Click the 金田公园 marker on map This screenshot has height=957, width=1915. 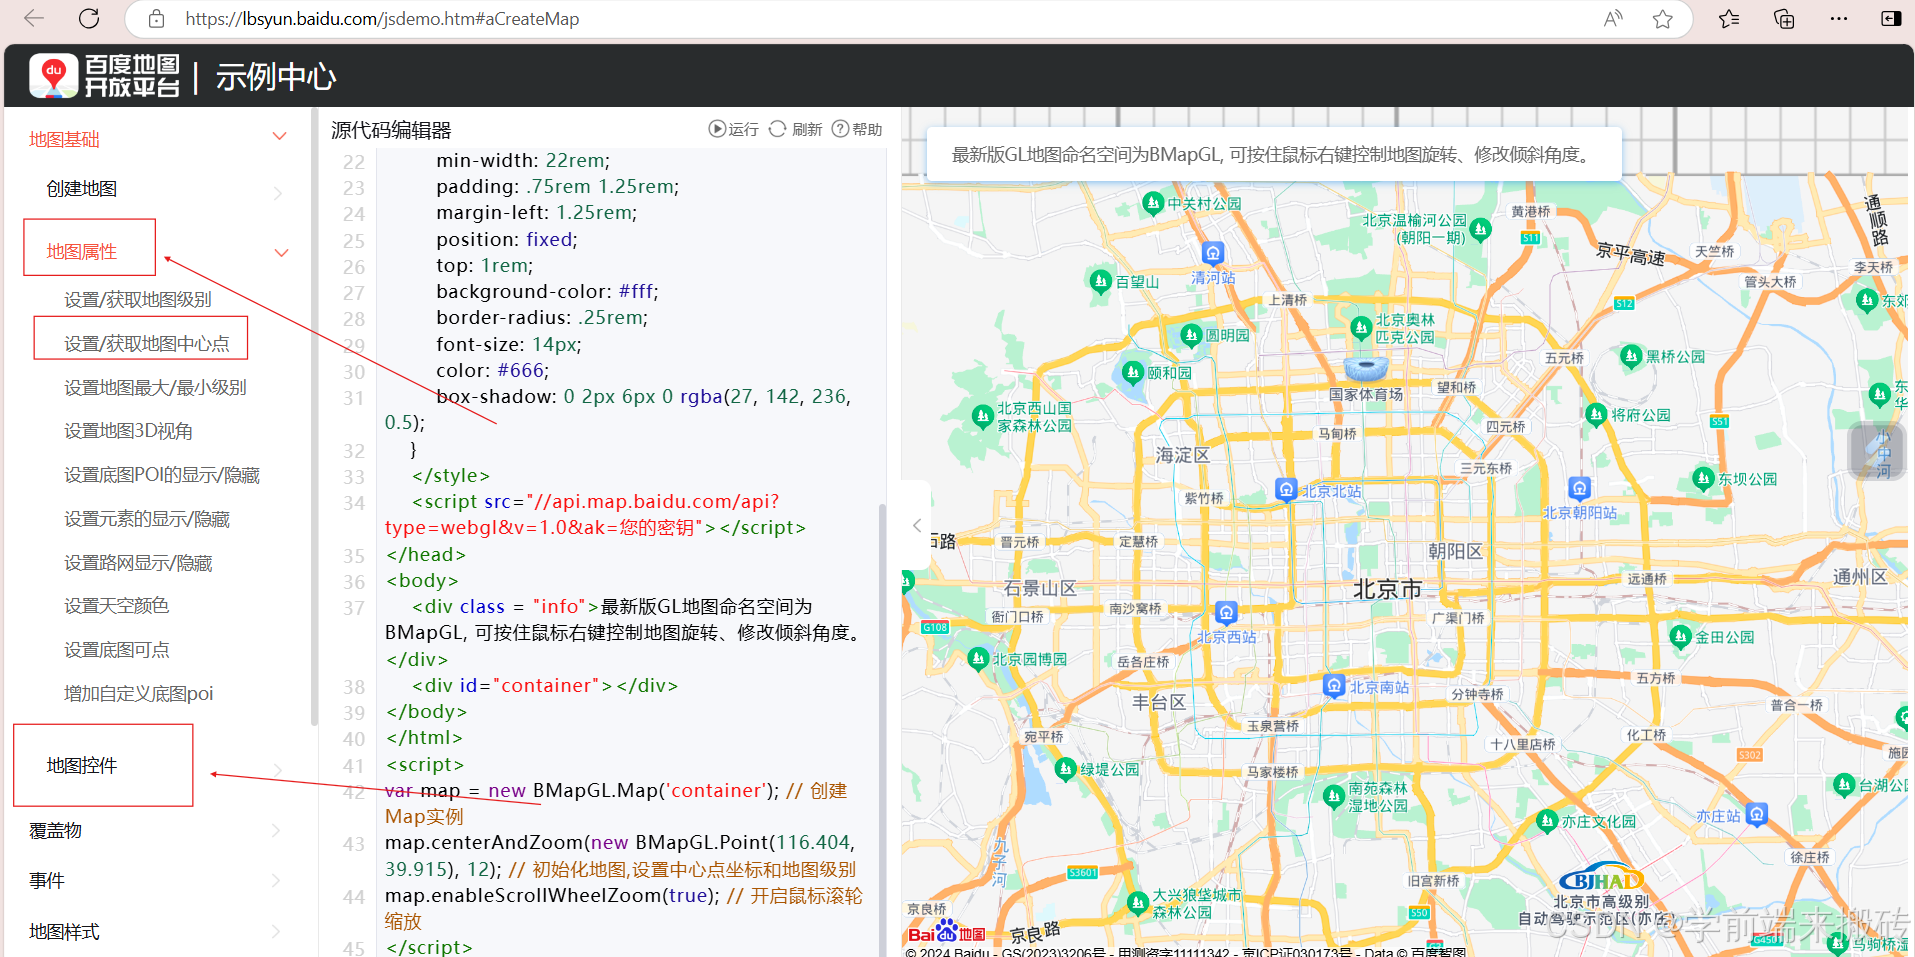click(x=1681, y=636)
